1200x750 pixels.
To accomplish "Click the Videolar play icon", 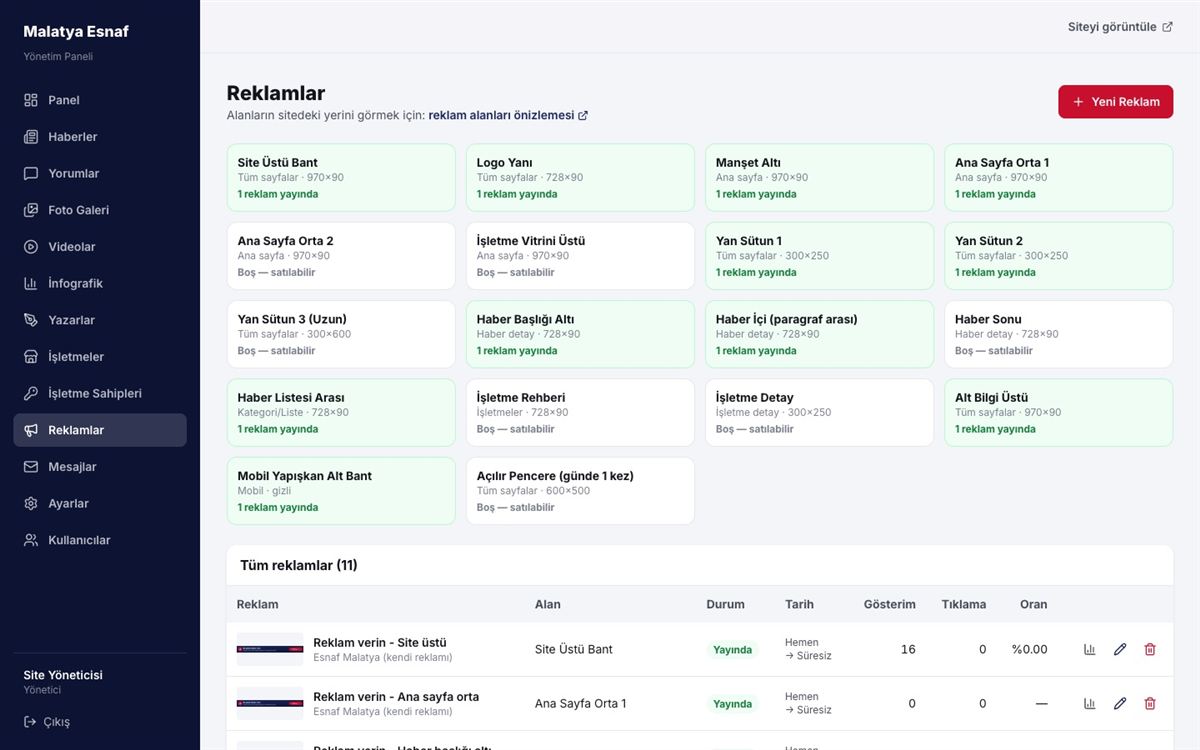I will point(31,247).
